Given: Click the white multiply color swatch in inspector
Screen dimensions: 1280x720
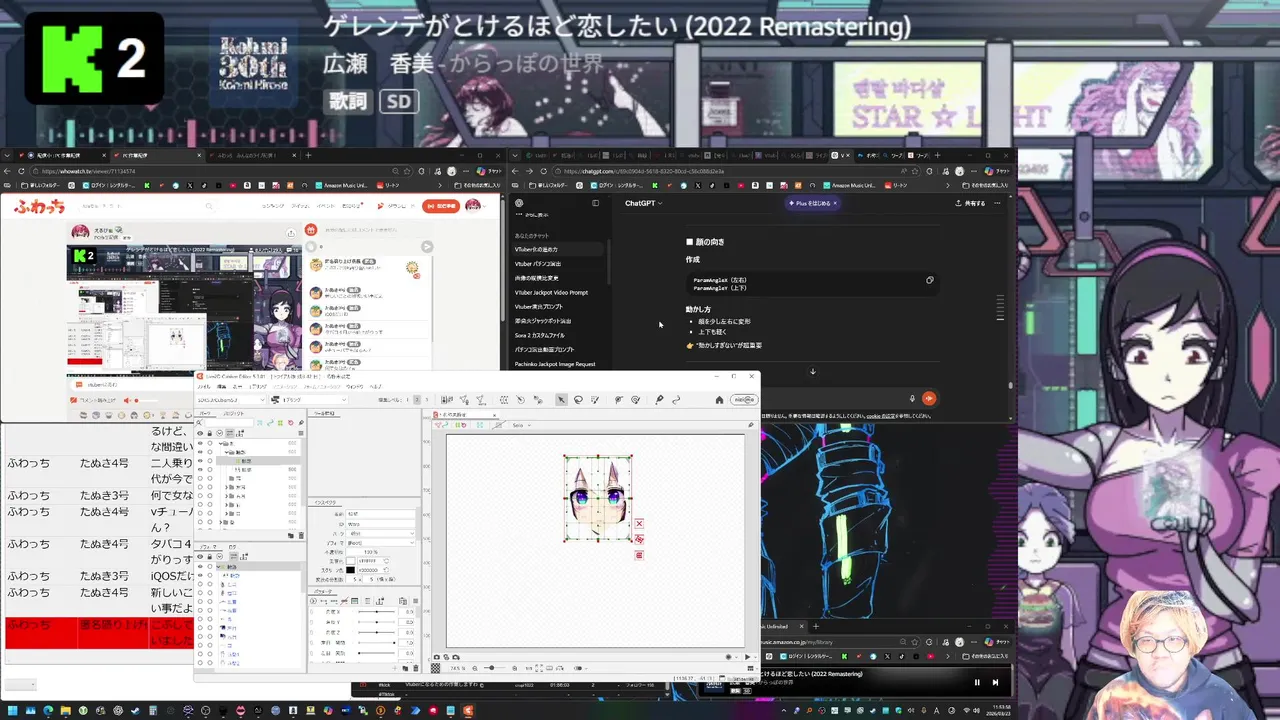Looking at the screenshot, I should (x=350, y=561).
